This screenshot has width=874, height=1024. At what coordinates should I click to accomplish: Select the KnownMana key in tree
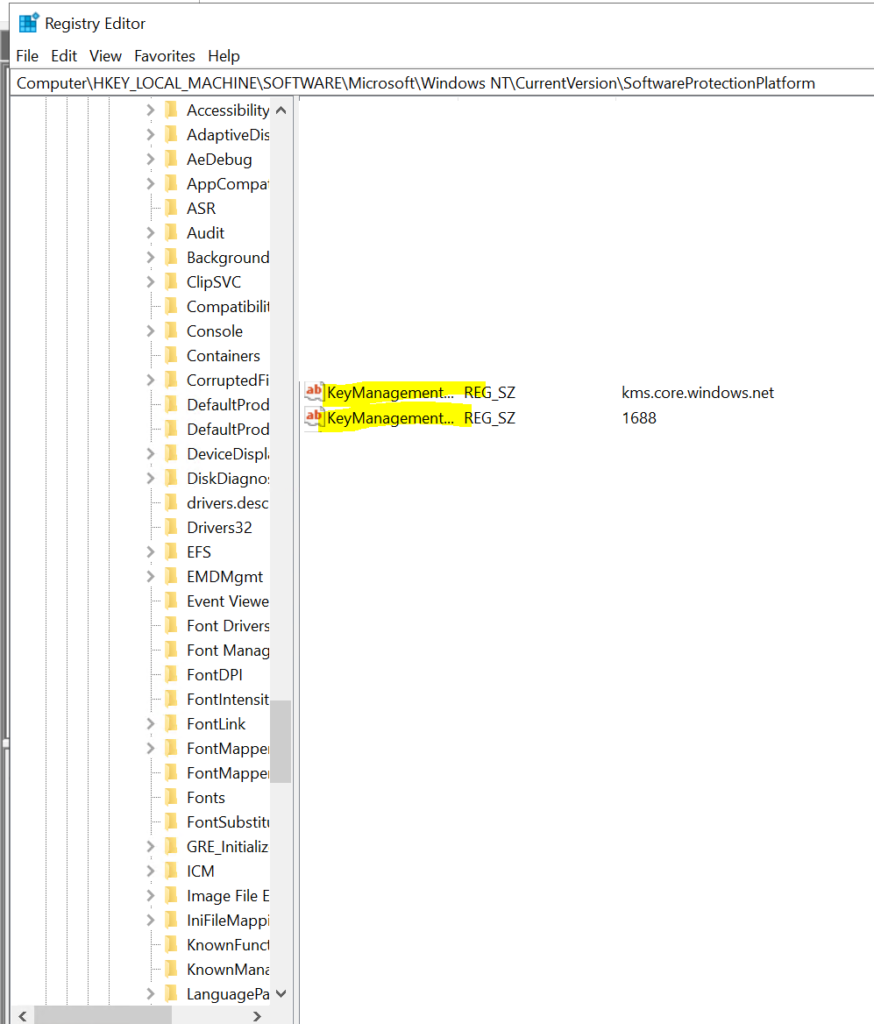coord(228,969)
